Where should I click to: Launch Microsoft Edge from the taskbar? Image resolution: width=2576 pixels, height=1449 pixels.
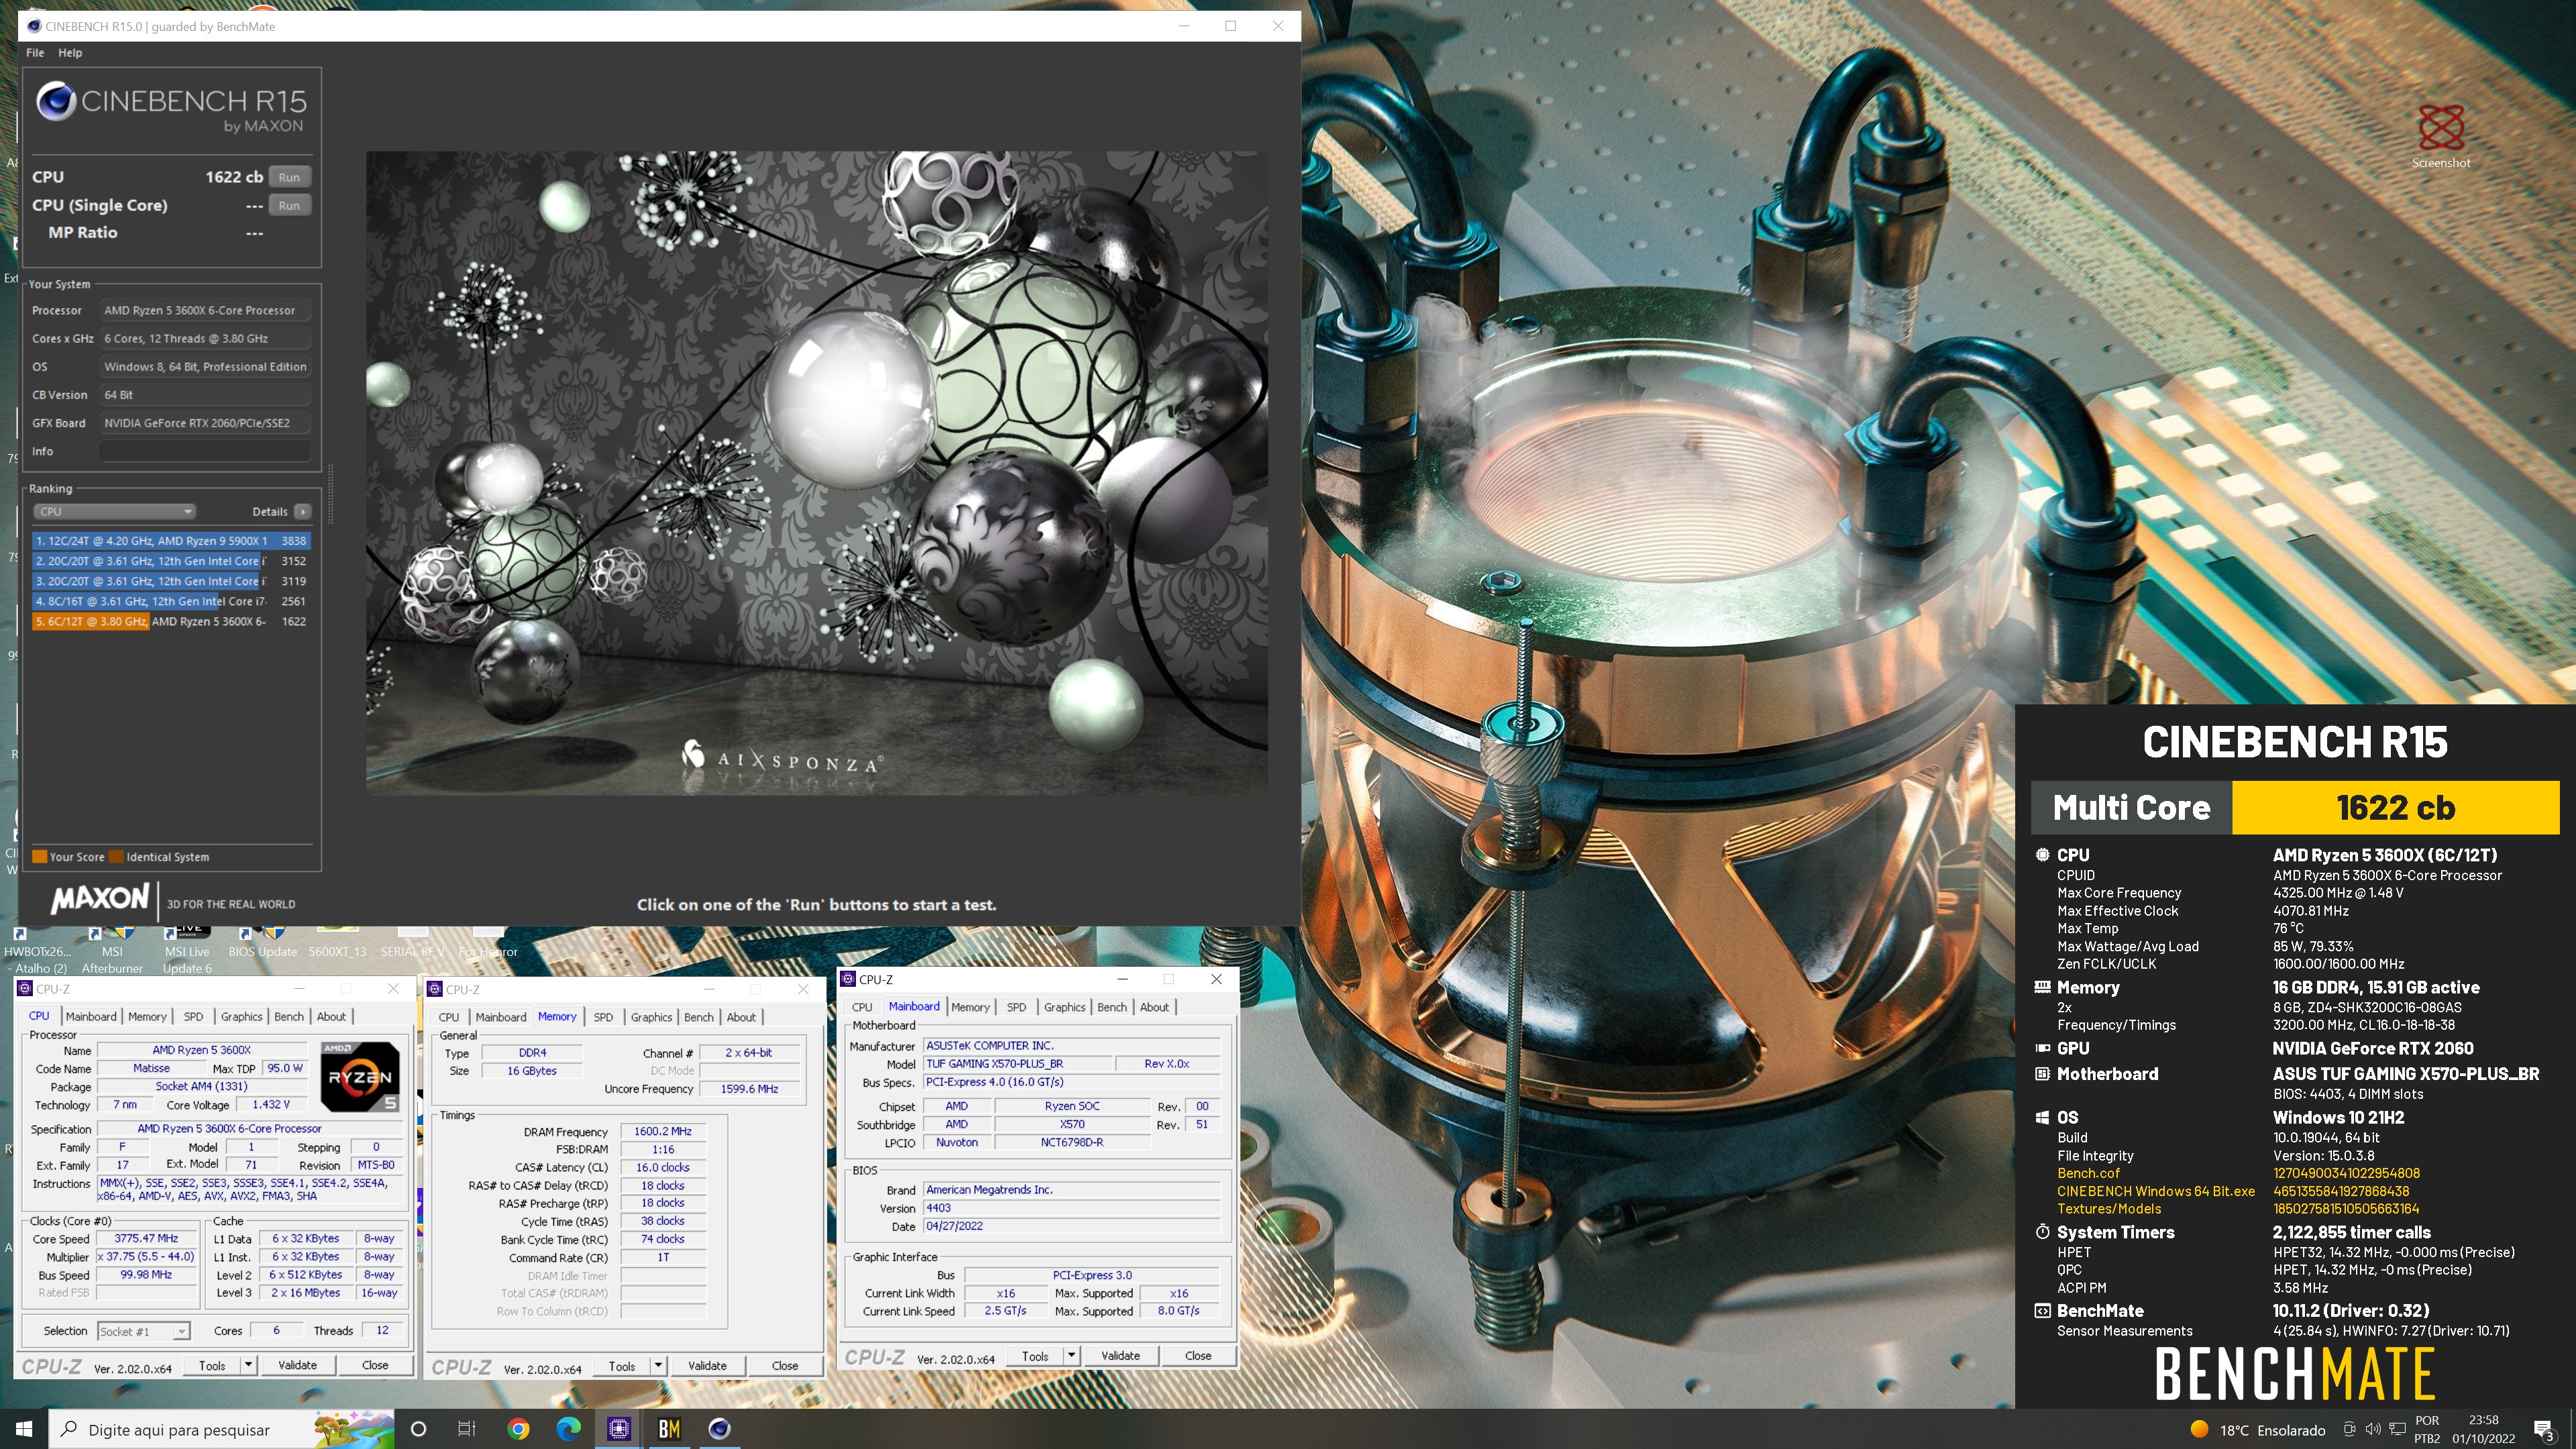(568, 1429)
